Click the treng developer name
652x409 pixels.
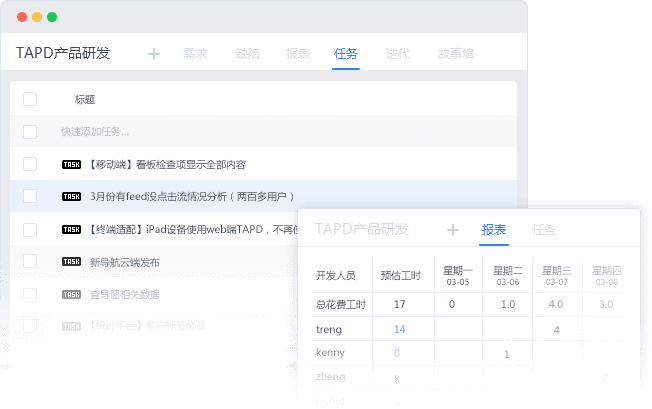coord(329,330)
